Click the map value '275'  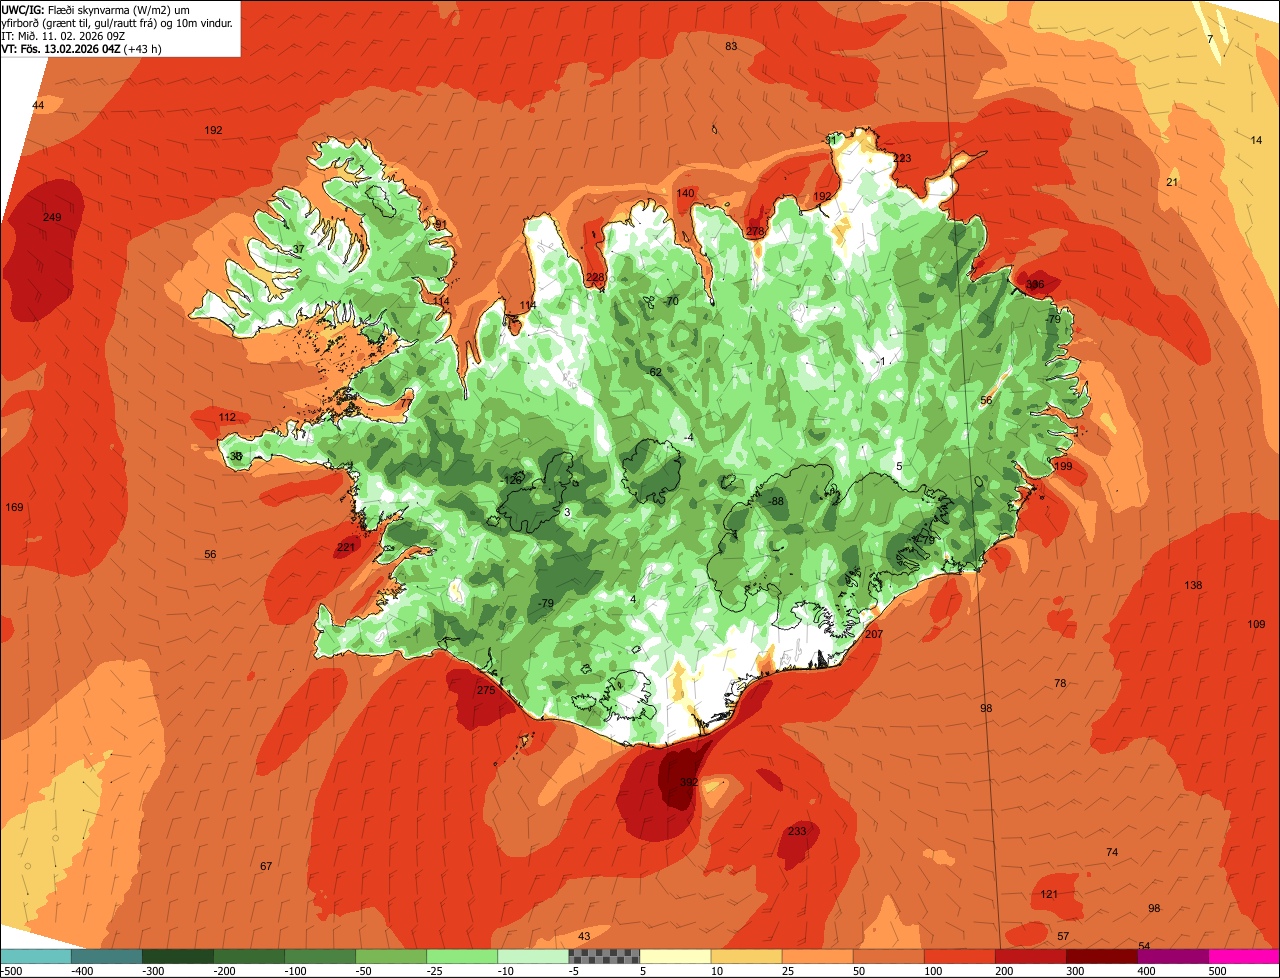(x=486, y=690)
